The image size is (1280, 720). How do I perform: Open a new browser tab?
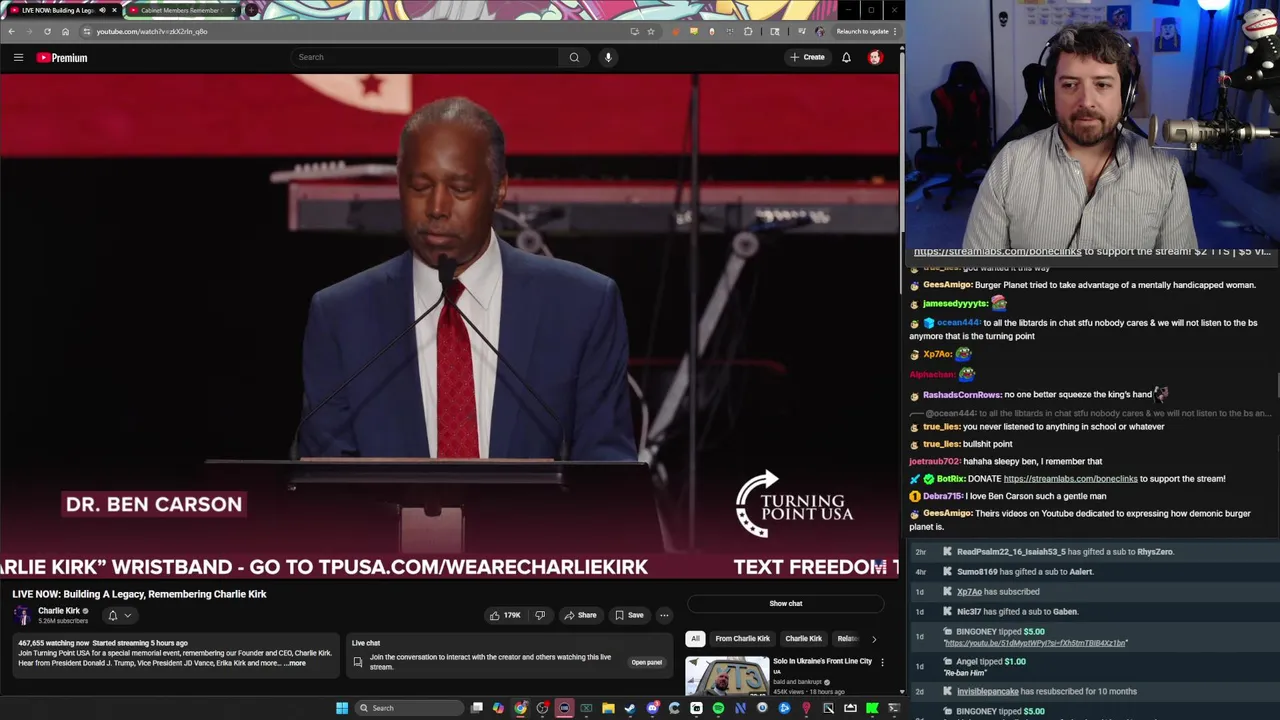pyautogui.click(x=251, y=10)
